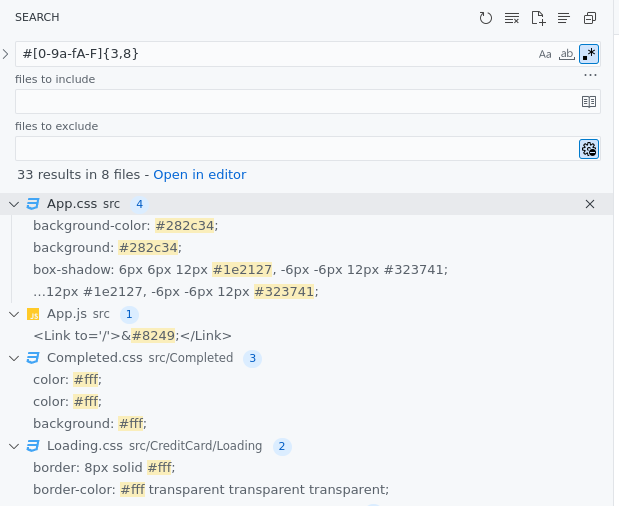Toggle search only in open editors
This screenshot has width=619, height=506.
coord(589,102)
